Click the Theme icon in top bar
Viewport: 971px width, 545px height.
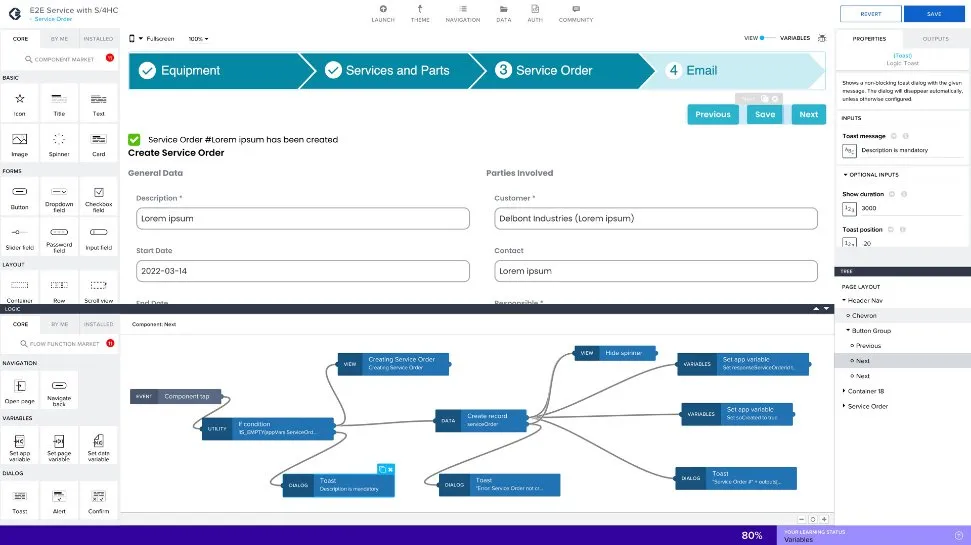[420, 10]
